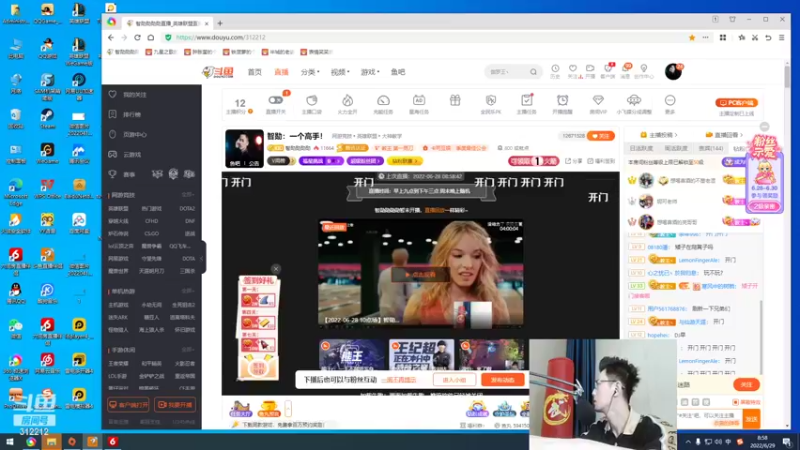Open the AD ad-task icon in toolbar
800x450 pixels.
pos(419,101)
